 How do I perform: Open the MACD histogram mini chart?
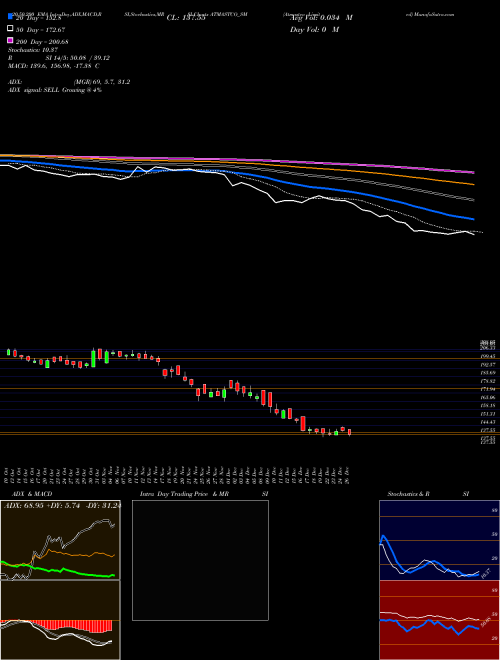click(x=60, y=620)
